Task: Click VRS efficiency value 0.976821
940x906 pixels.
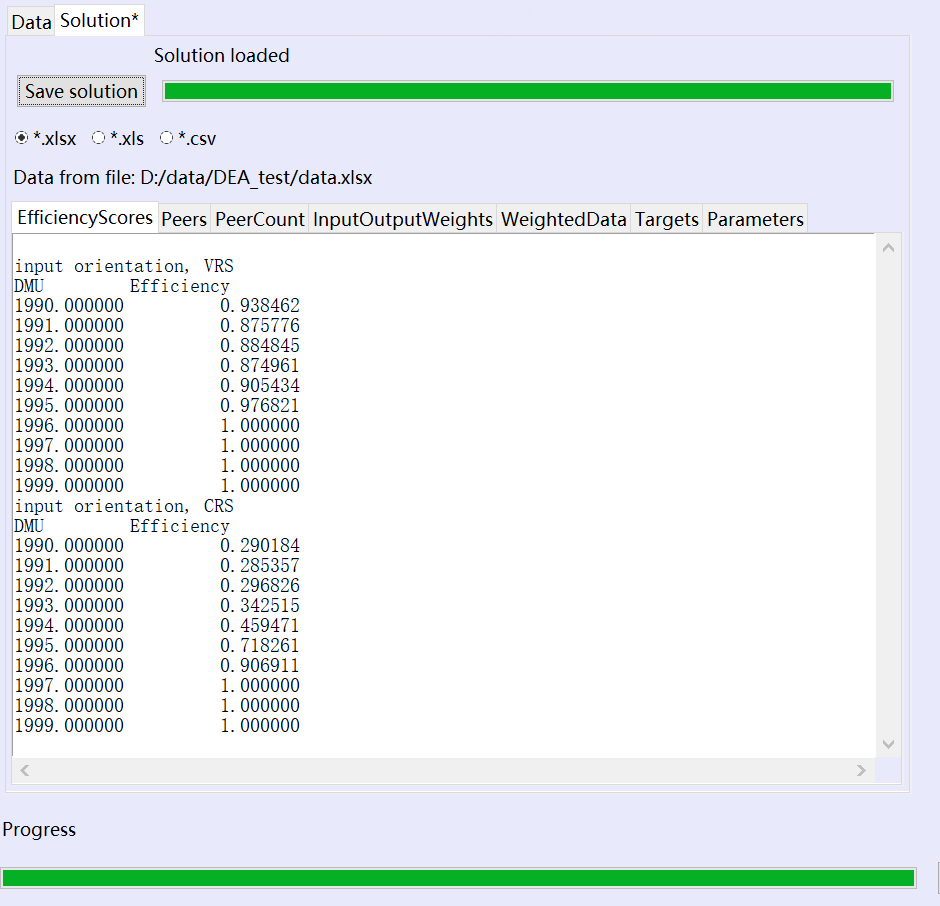Action: coord(260,405)
